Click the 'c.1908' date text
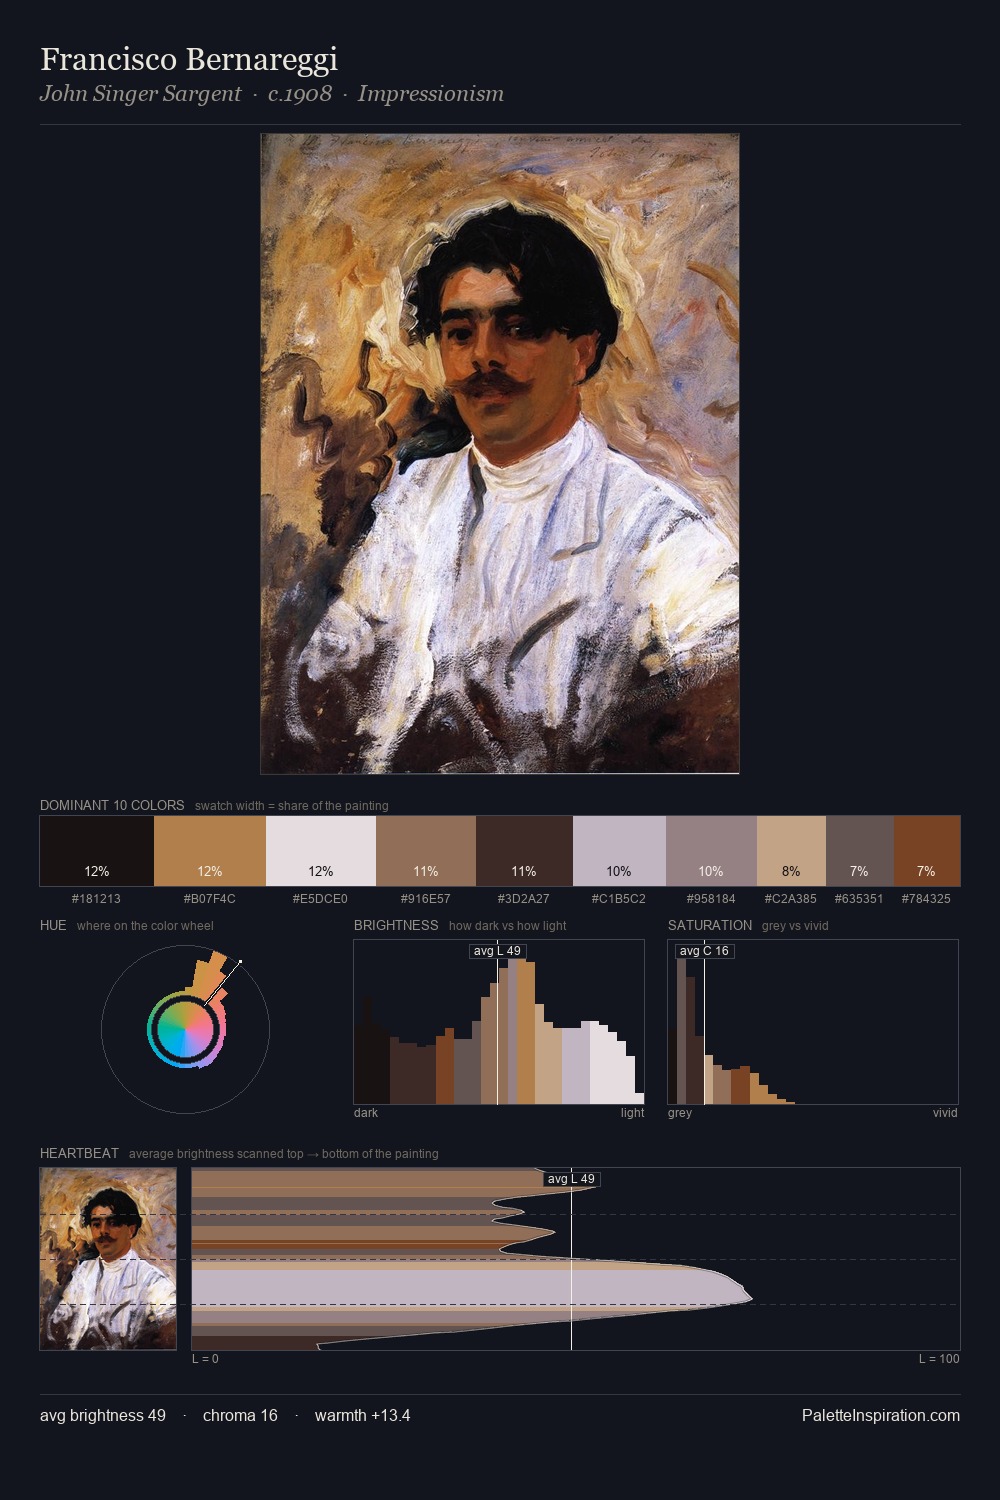The width and height of the screenshot is (1000, 1500). click(300, 94)
